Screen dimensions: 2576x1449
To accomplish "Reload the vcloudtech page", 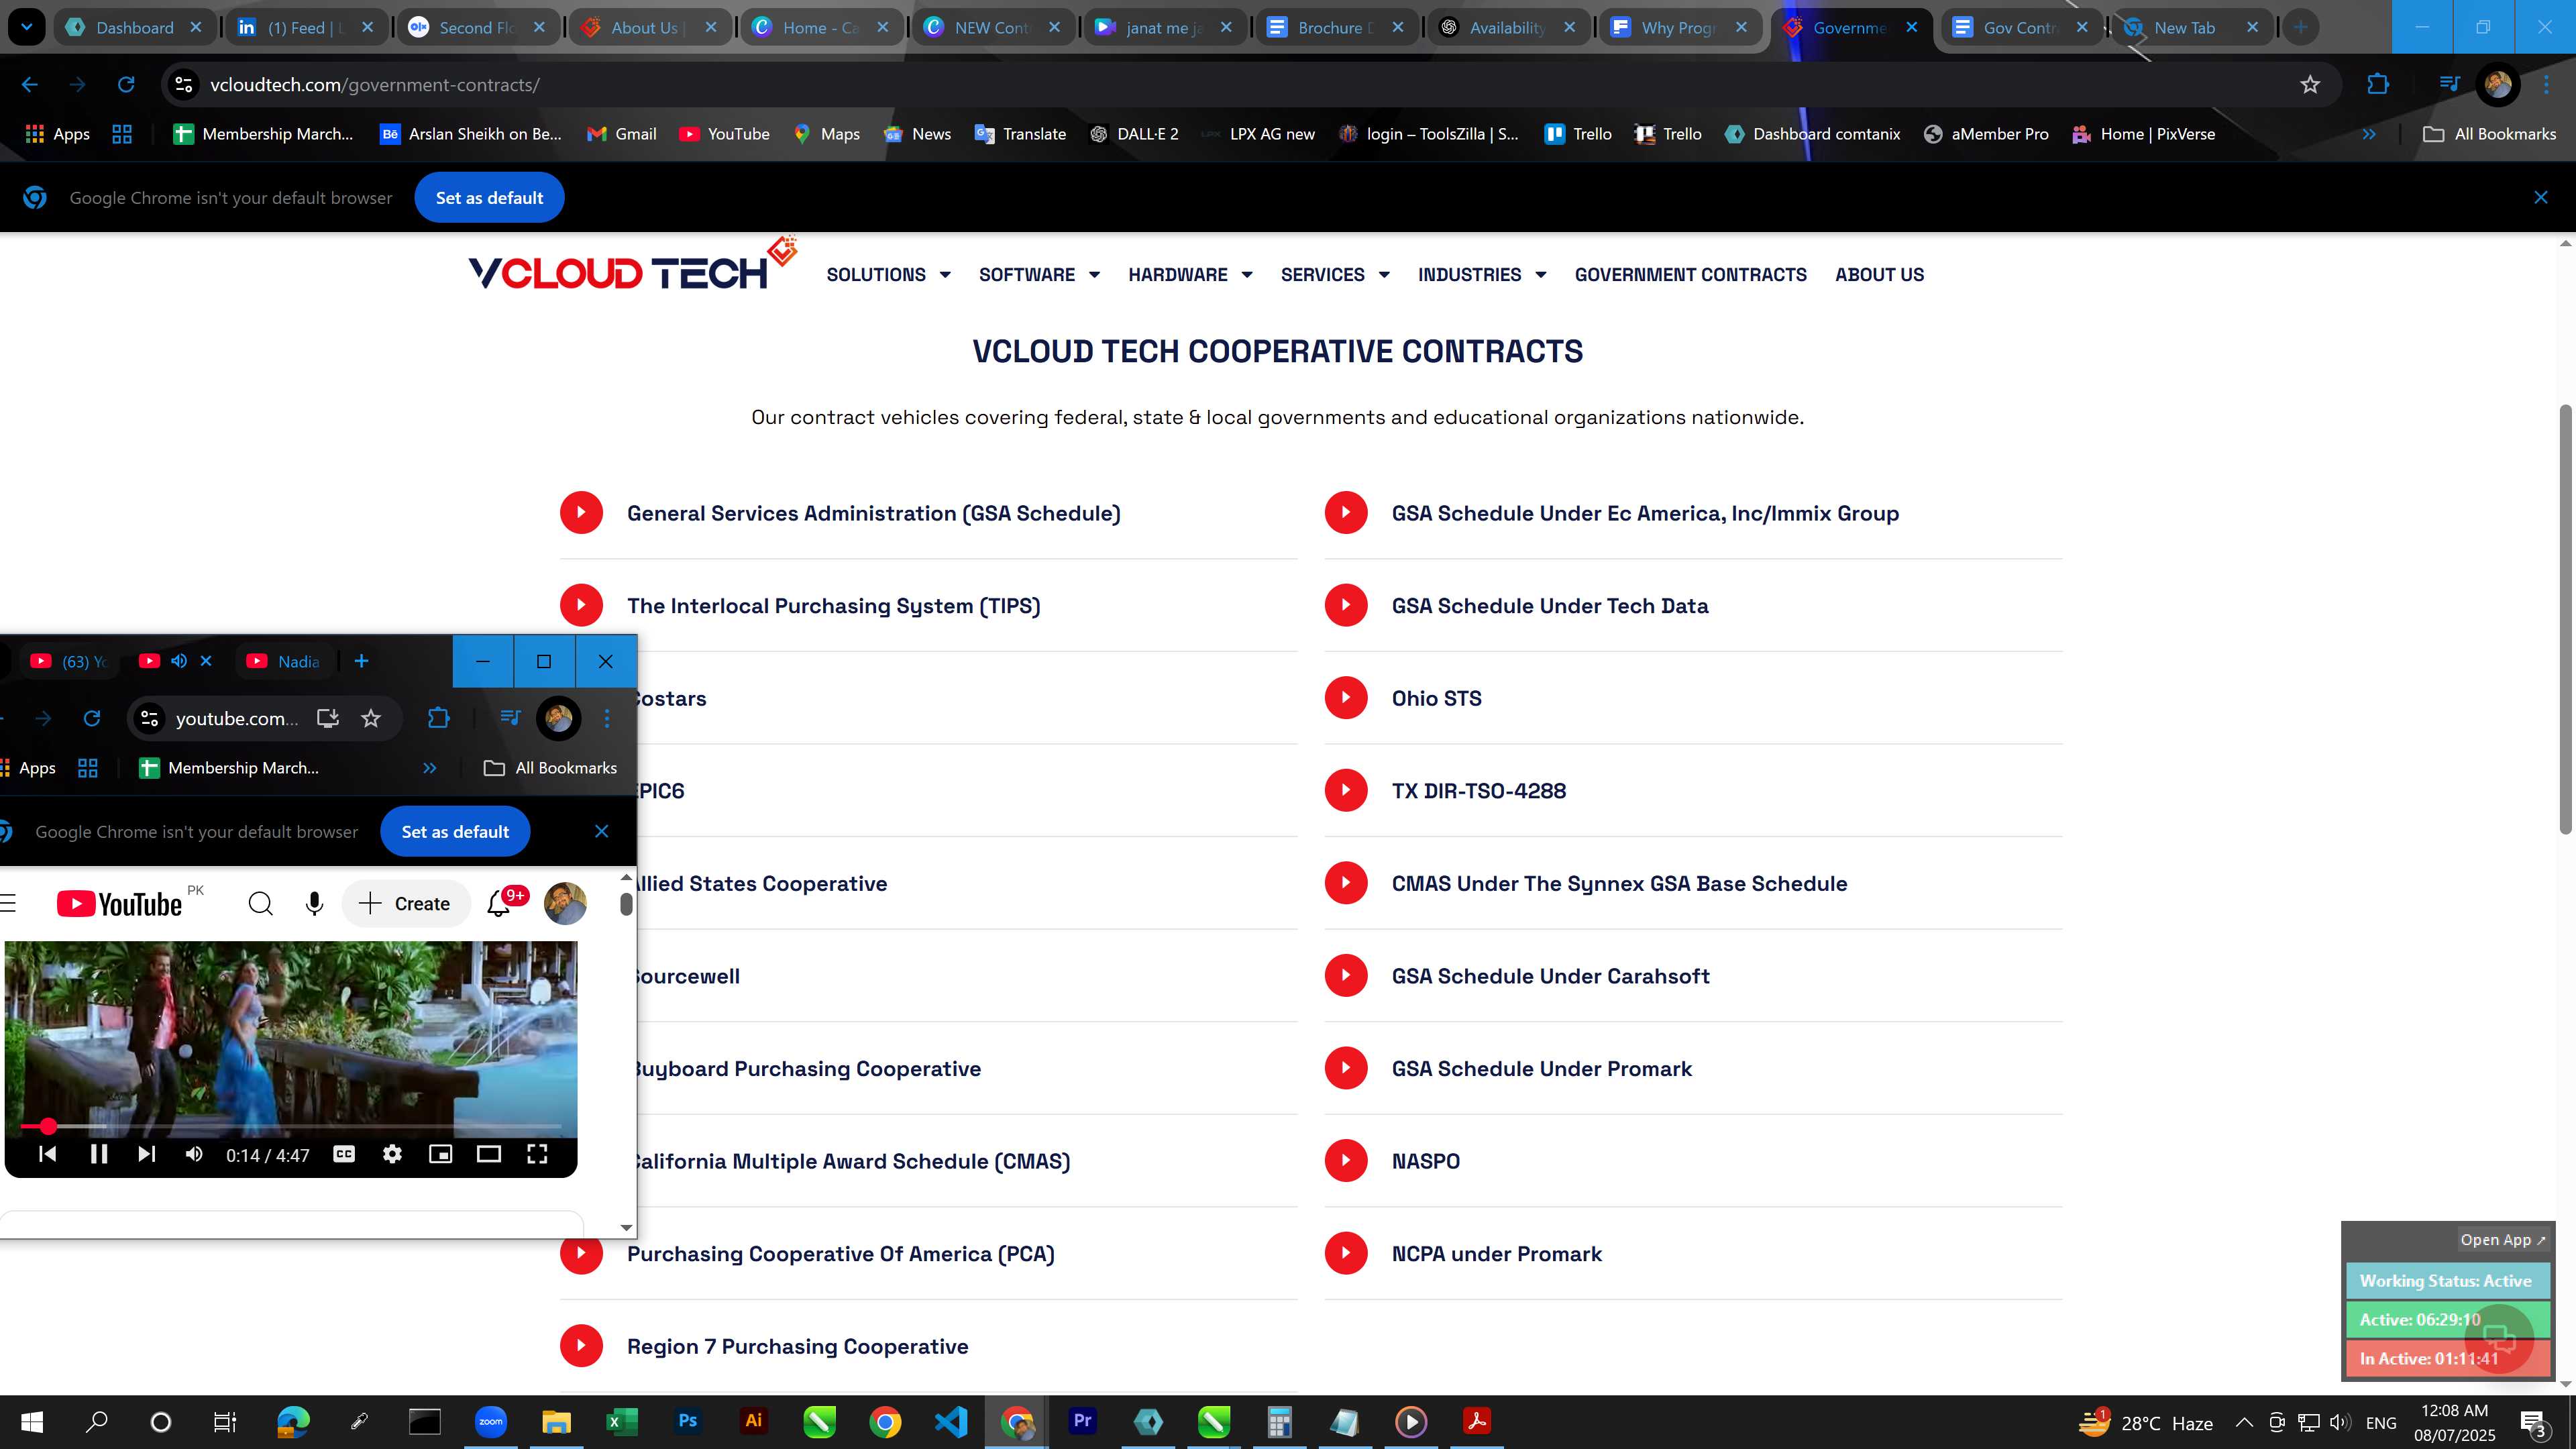I will coord(126,85).
